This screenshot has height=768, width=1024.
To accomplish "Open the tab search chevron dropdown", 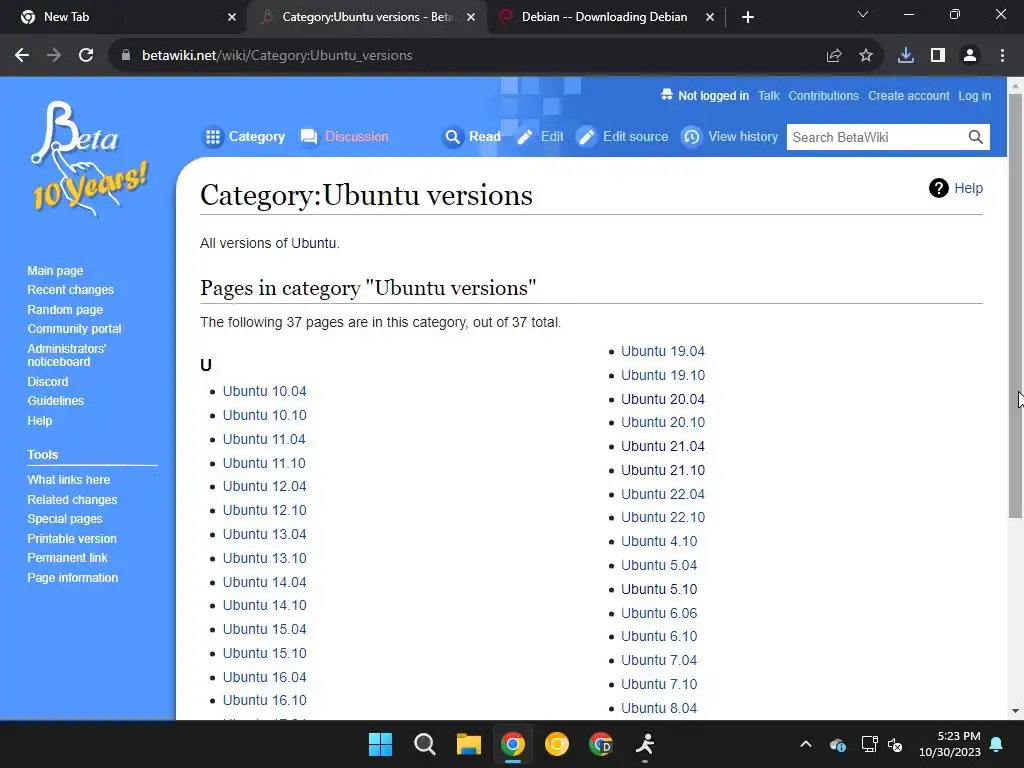I will pyautogui.click(x=863, y=14).
